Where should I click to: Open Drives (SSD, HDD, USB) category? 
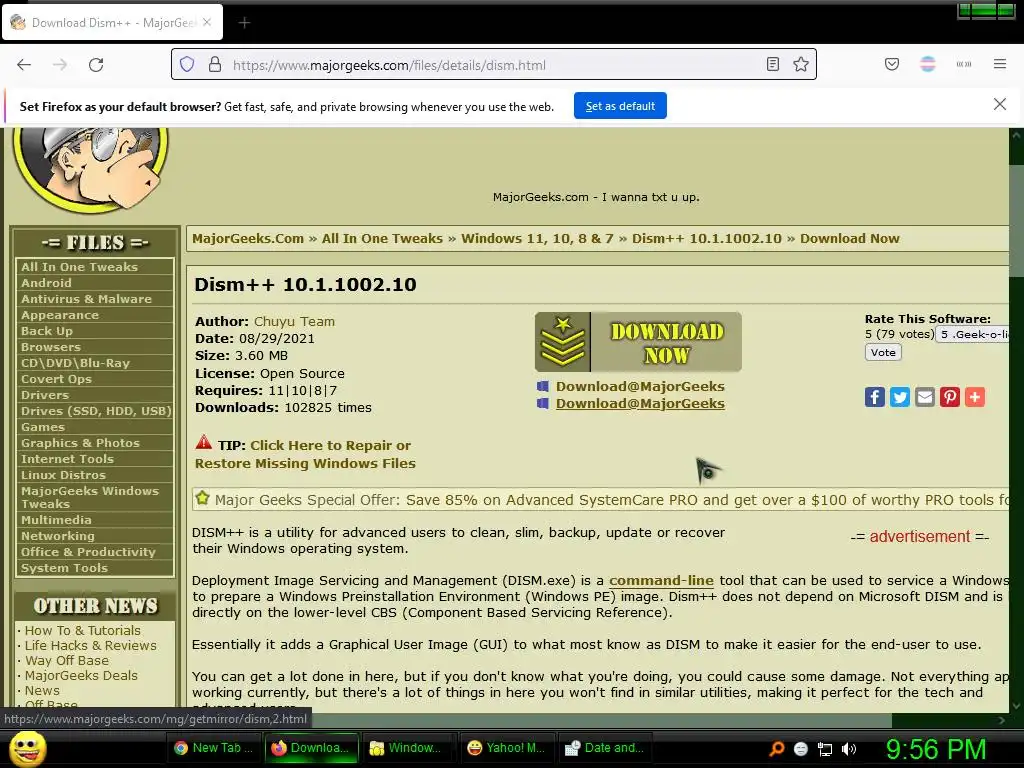tap(95, 411)
